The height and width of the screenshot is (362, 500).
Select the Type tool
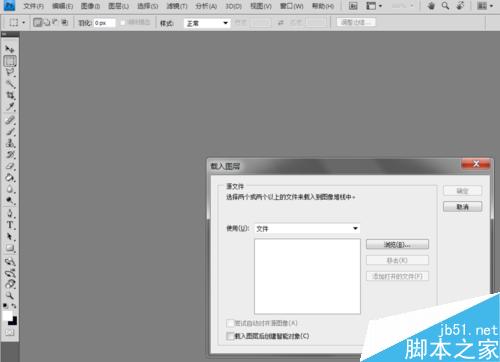pyautogui.click(x=10, y=225)
